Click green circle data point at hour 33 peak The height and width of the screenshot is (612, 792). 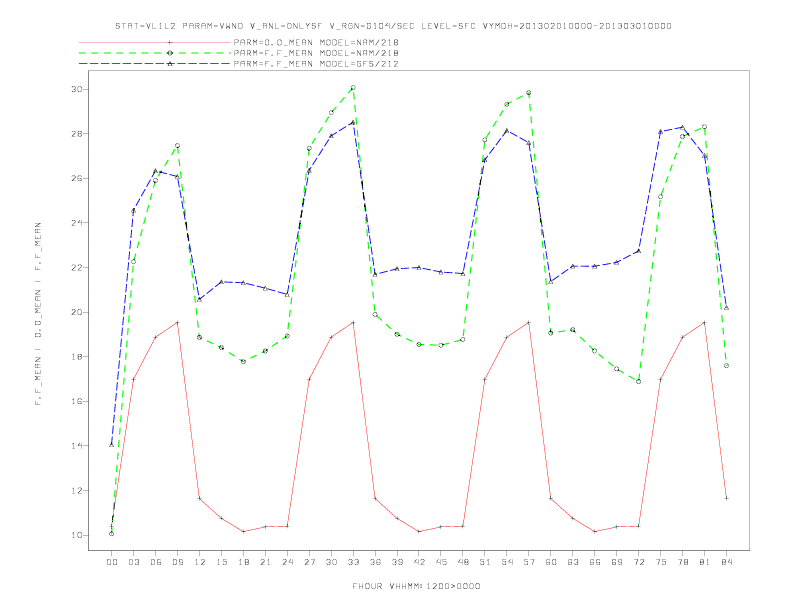353,88
